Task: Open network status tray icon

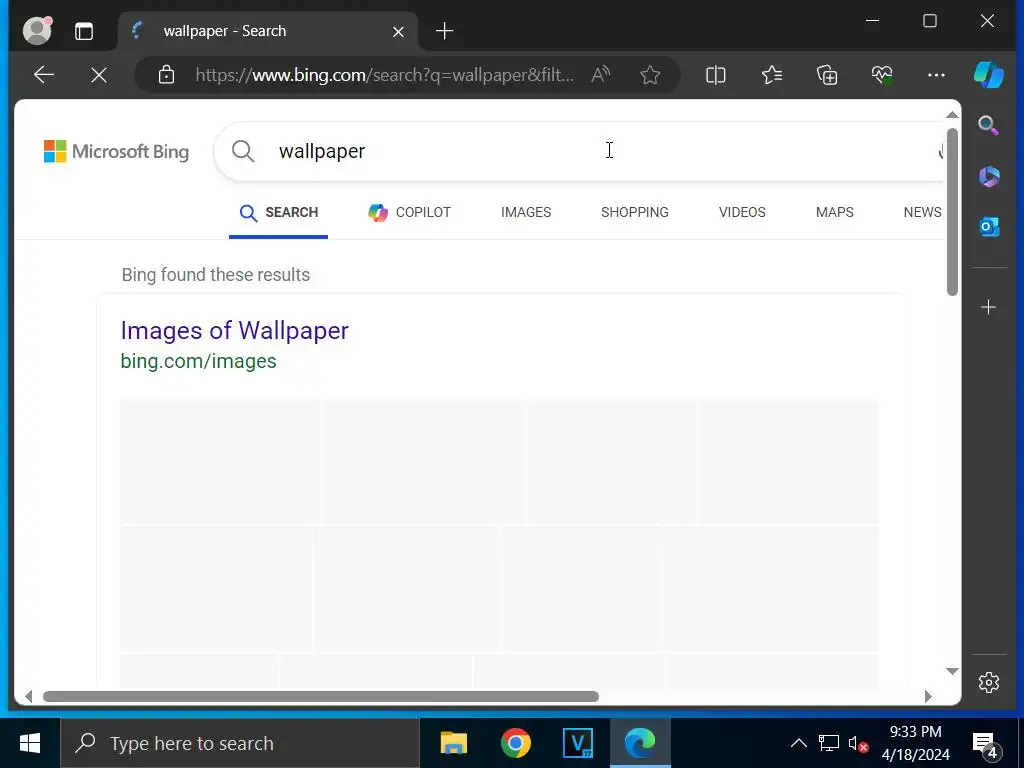Action: tap(829, 743)
